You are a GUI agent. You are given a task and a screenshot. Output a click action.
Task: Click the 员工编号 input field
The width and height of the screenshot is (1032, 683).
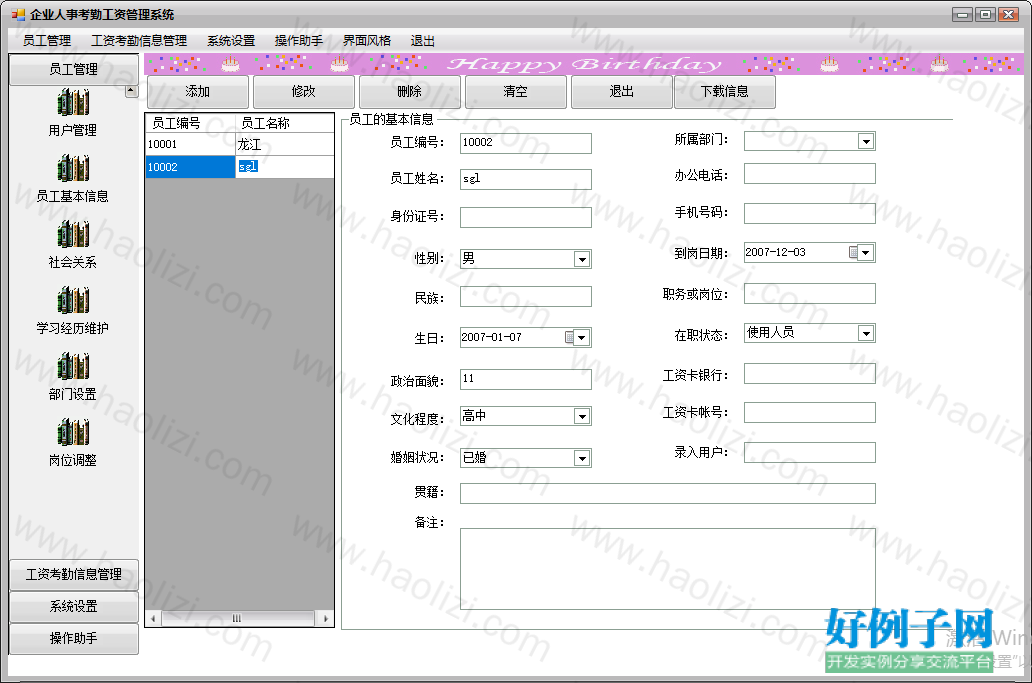pos(525,143)
